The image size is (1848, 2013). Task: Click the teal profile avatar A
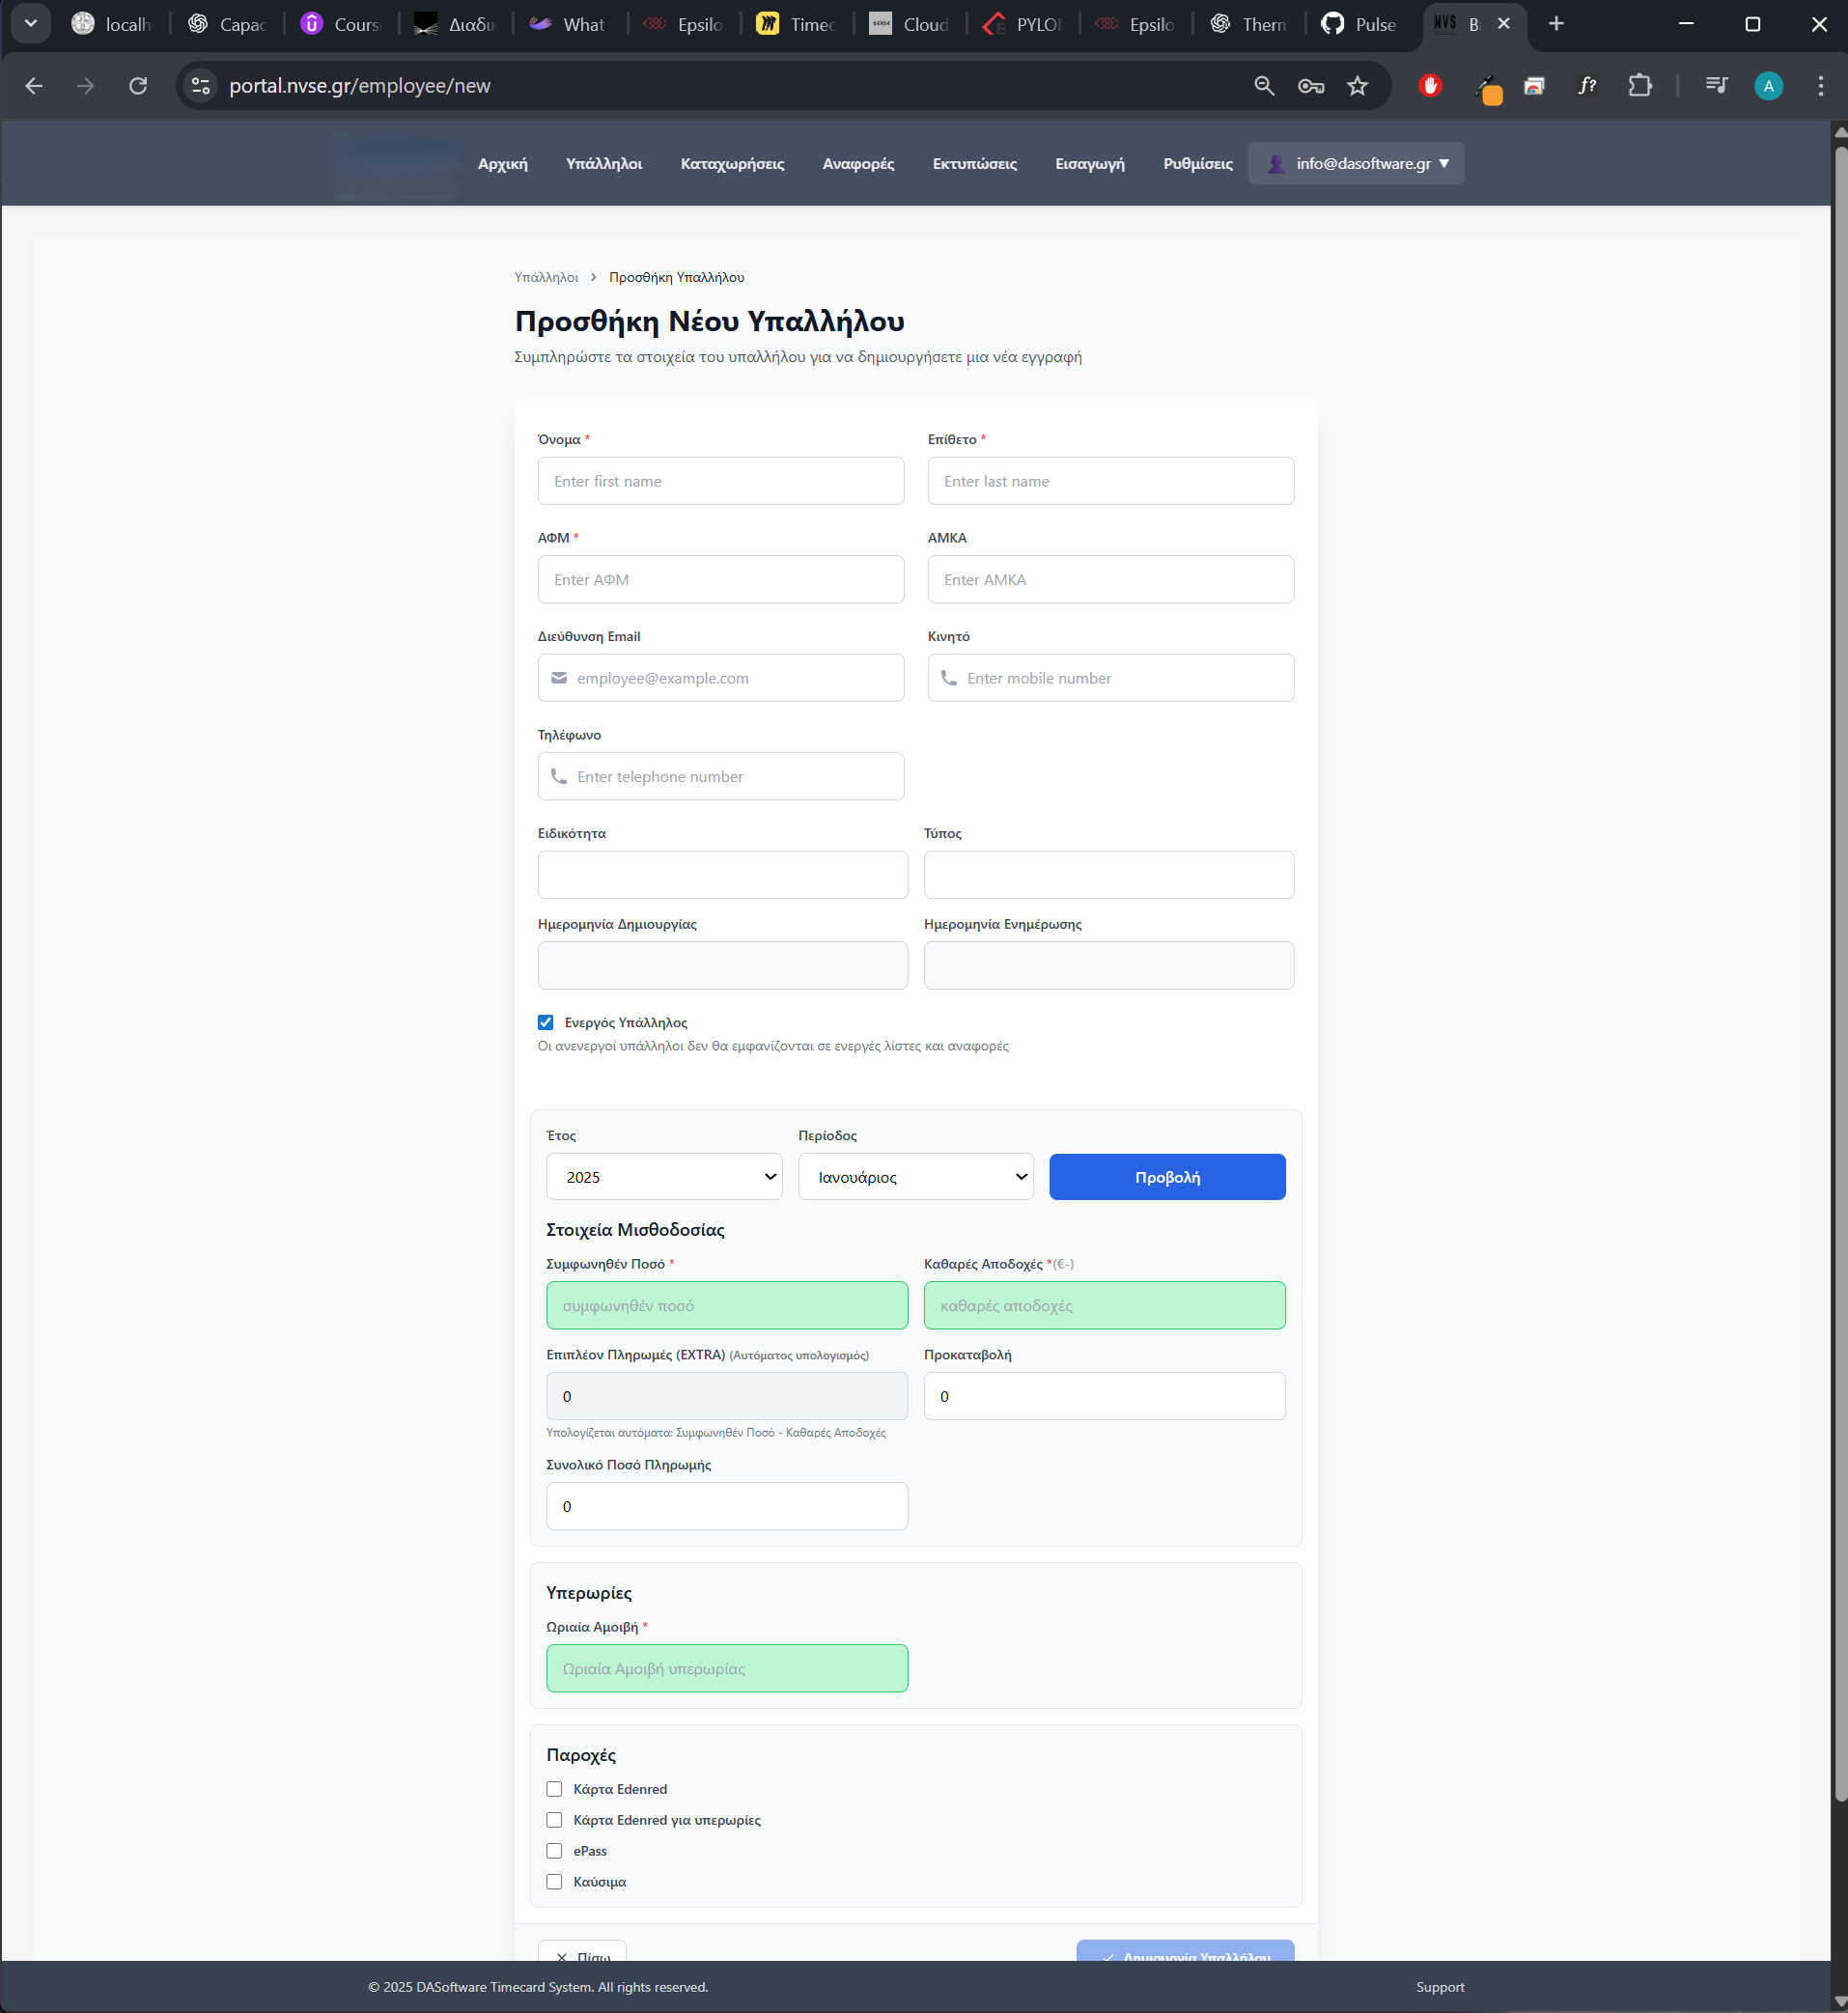pos(1767,85)
